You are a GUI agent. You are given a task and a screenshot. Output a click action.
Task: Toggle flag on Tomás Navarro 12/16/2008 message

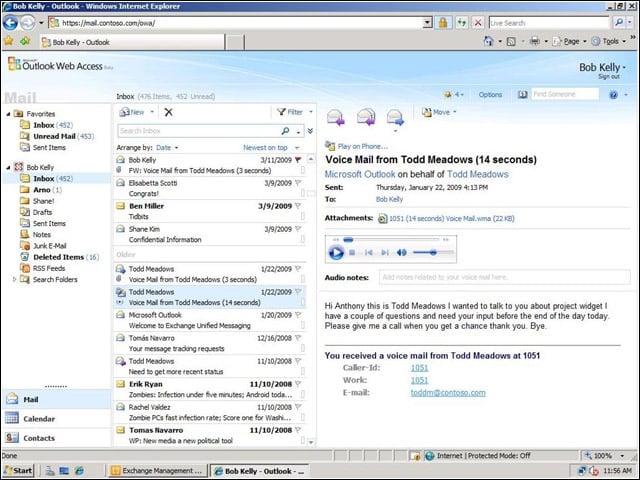298,338
